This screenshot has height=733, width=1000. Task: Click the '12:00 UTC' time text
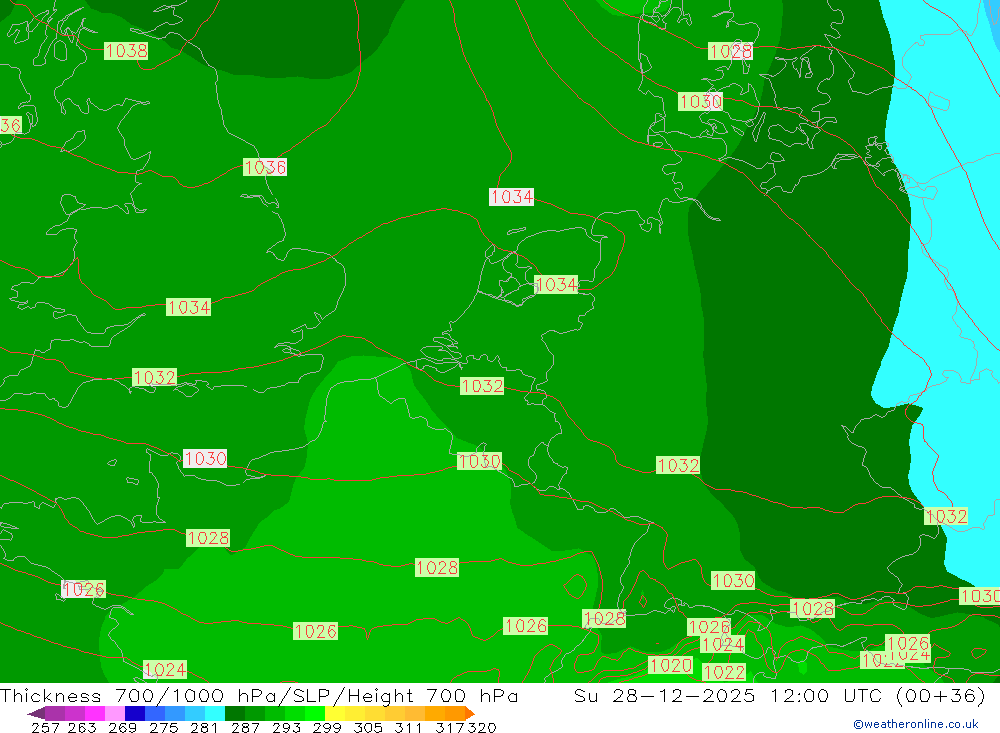click(x=828, y=695)
